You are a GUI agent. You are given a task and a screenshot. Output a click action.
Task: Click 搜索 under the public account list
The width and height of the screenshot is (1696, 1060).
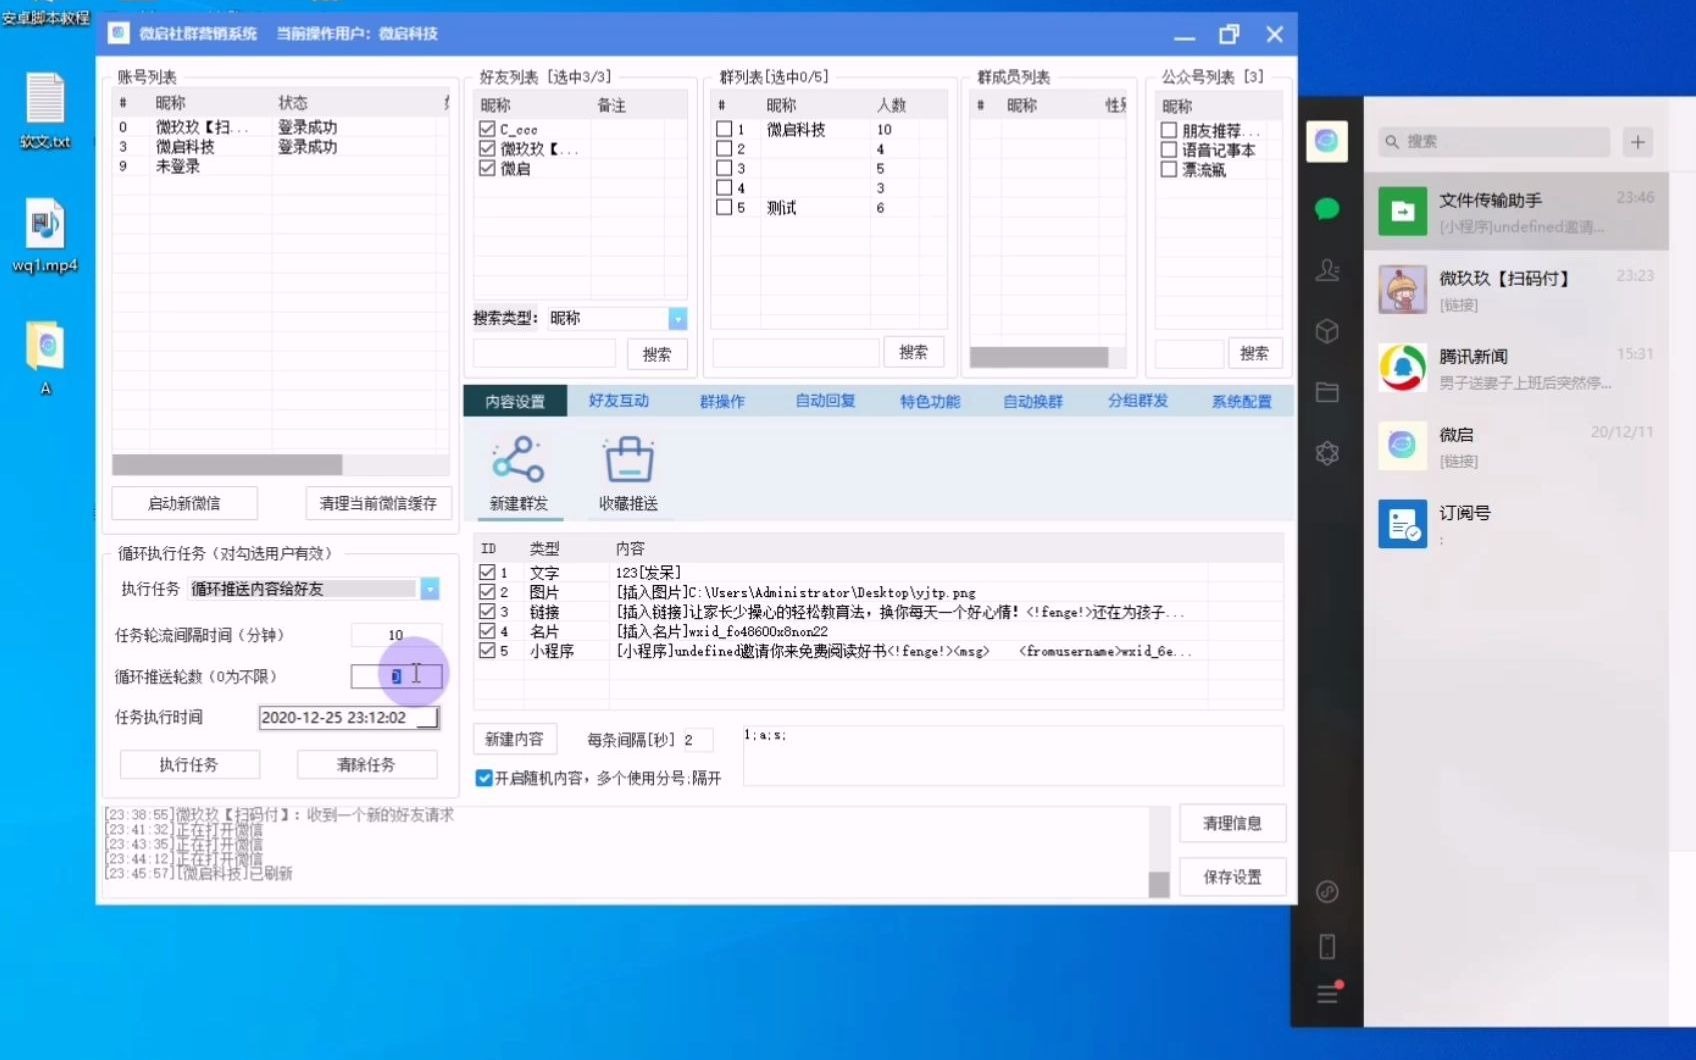pyautogui.click(x=1254, y=353)
